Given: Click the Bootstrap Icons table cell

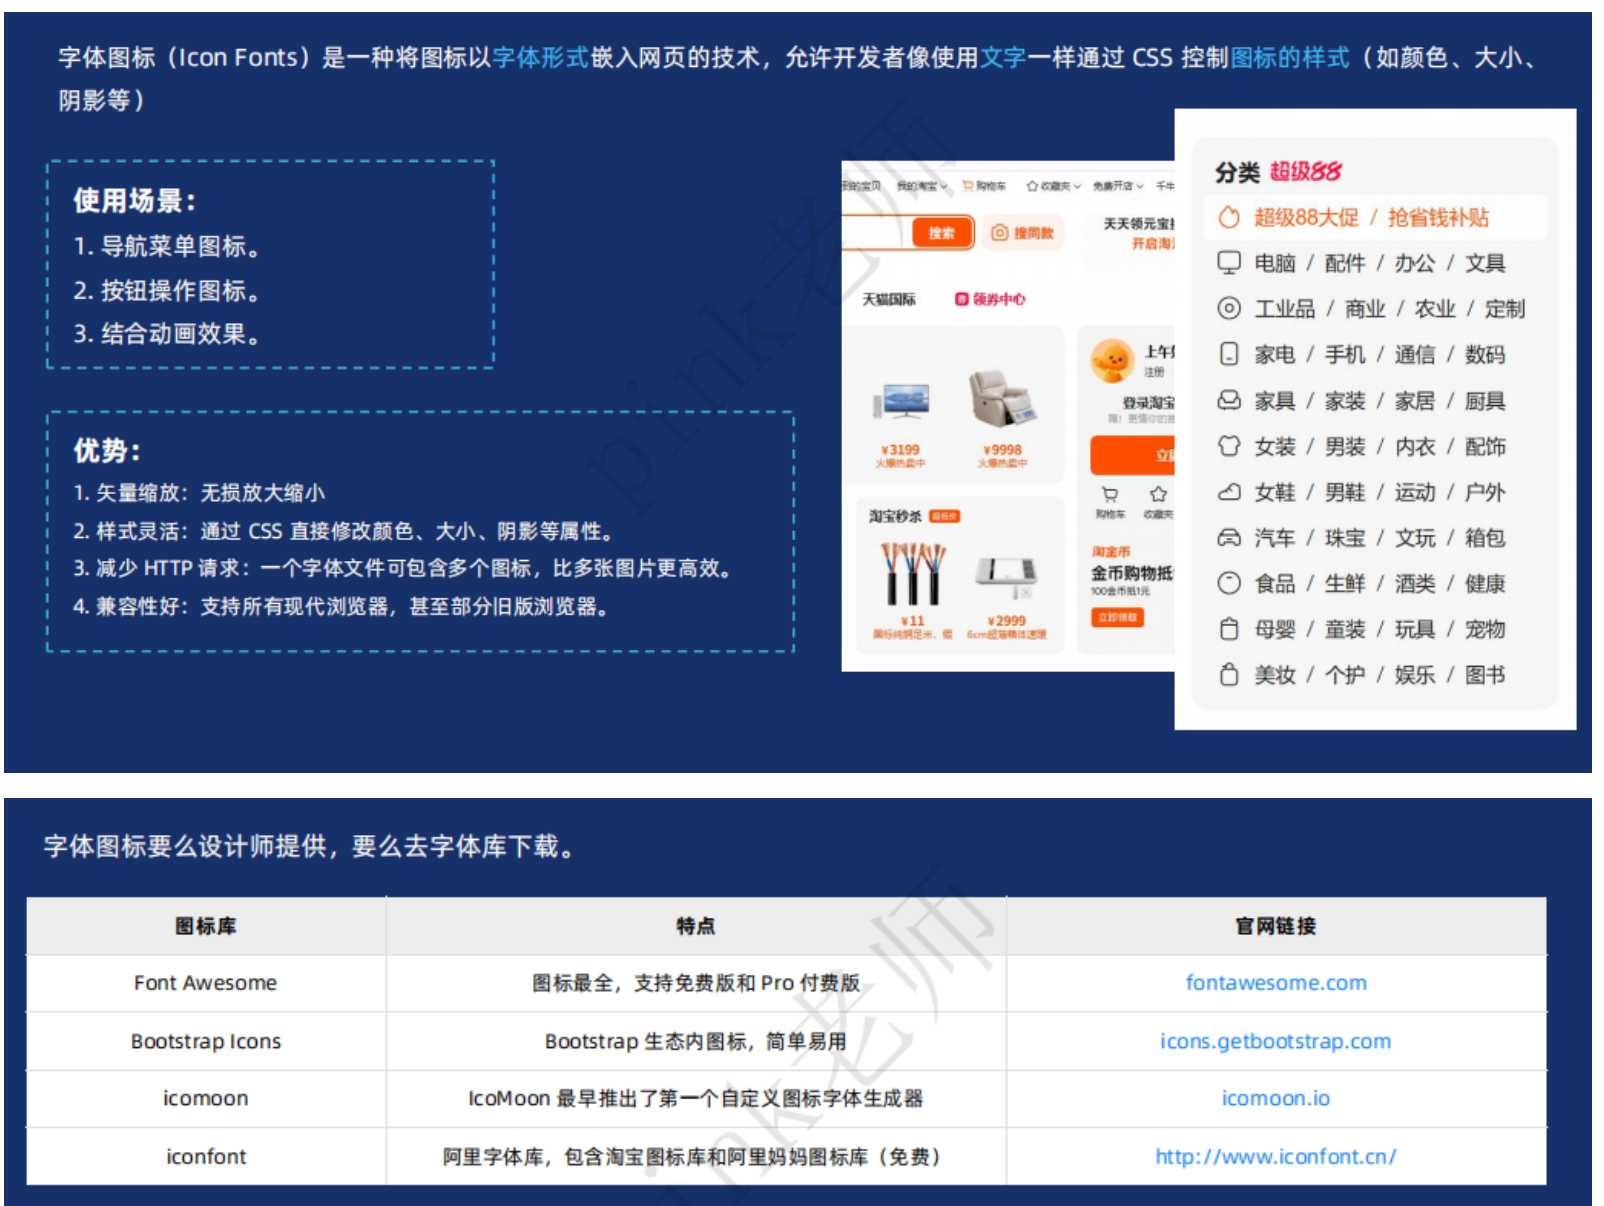Looking at the screenshot, I should pos(206,1041).
